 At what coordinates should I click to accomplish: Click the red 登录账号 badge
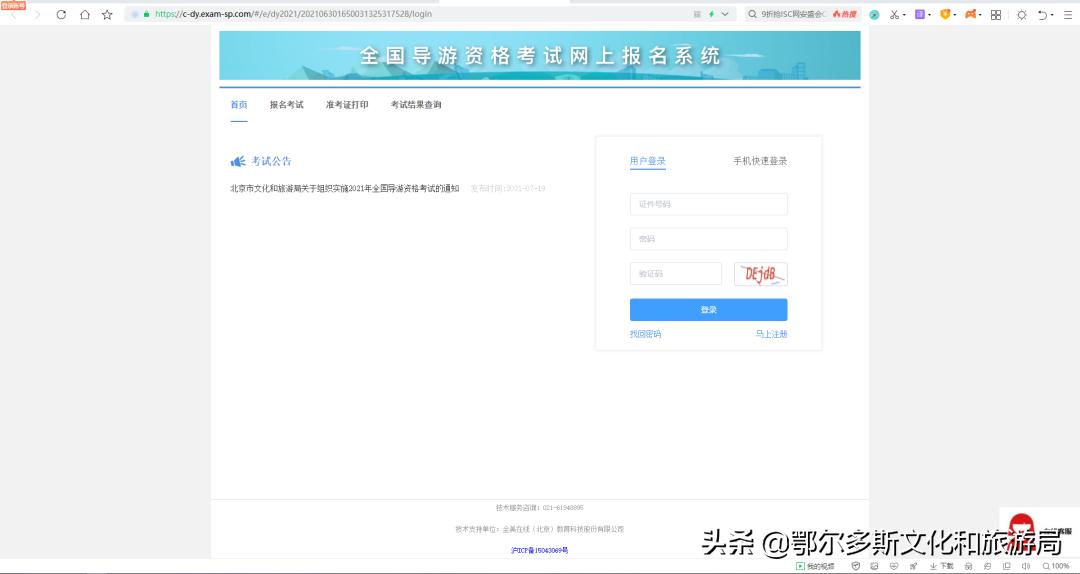coord(13,5)
